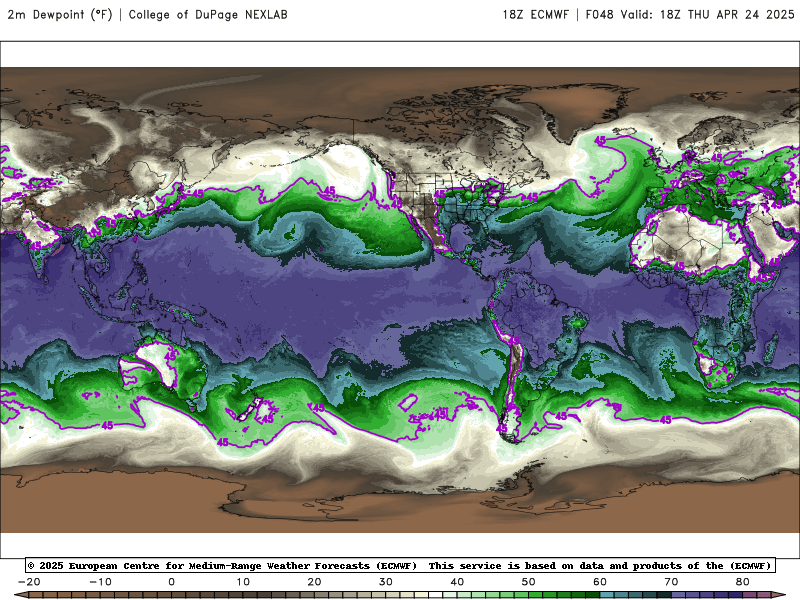Click the 'F048' forecast hour label

point(599,15)
